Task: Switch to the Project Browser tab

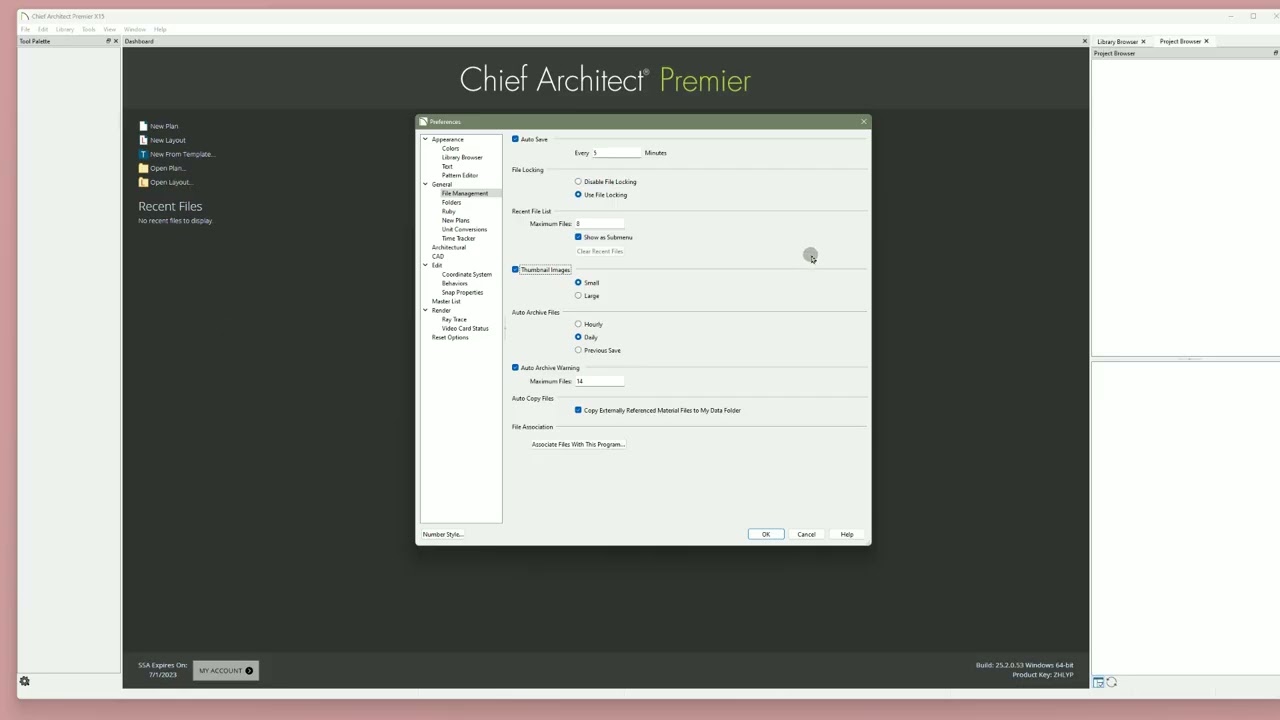Action: pyautogui.click(x=1180, y=41)
